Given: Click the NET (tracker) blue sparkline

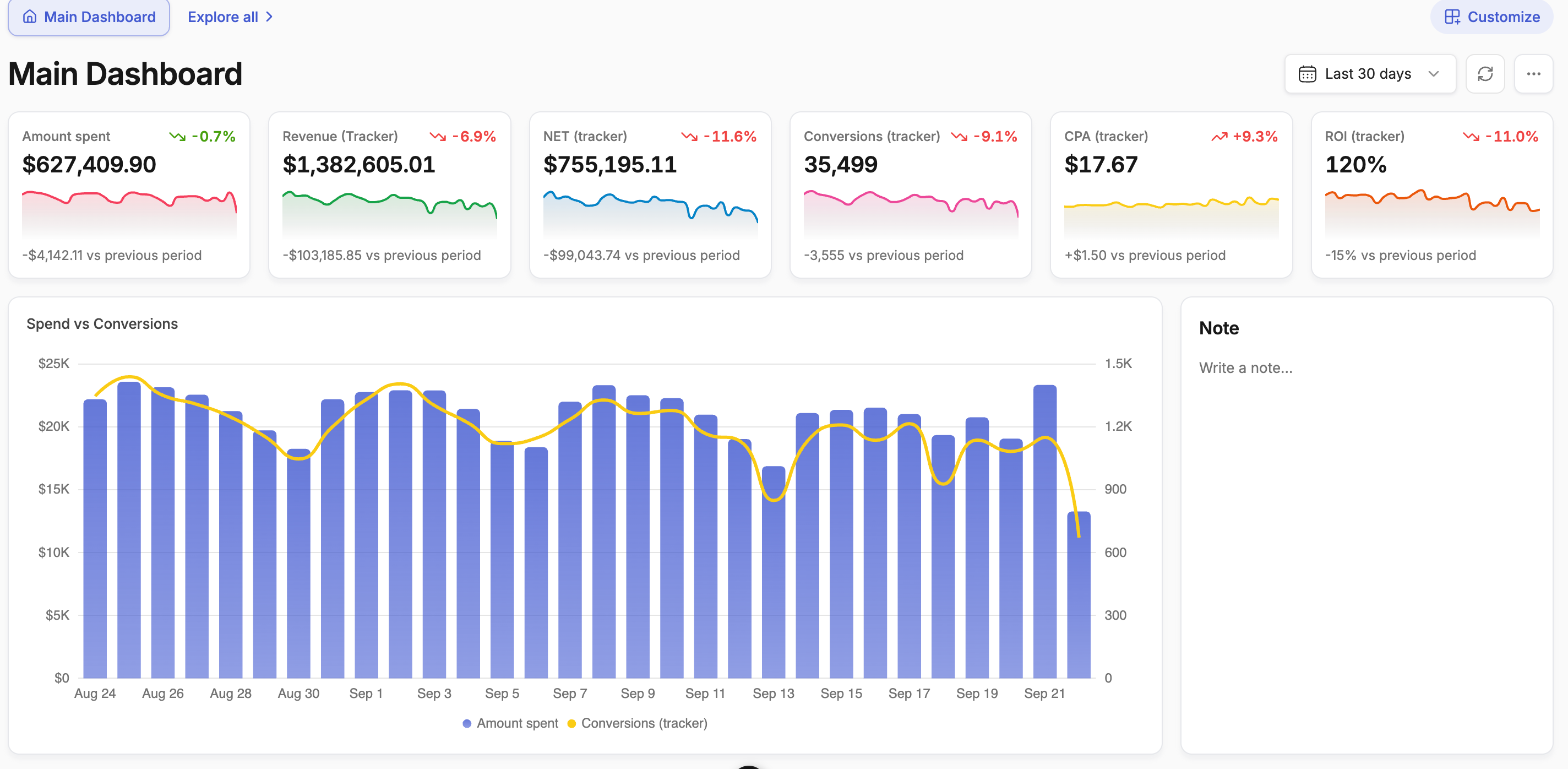Looking at the screenshot, I should pos(650,212).
